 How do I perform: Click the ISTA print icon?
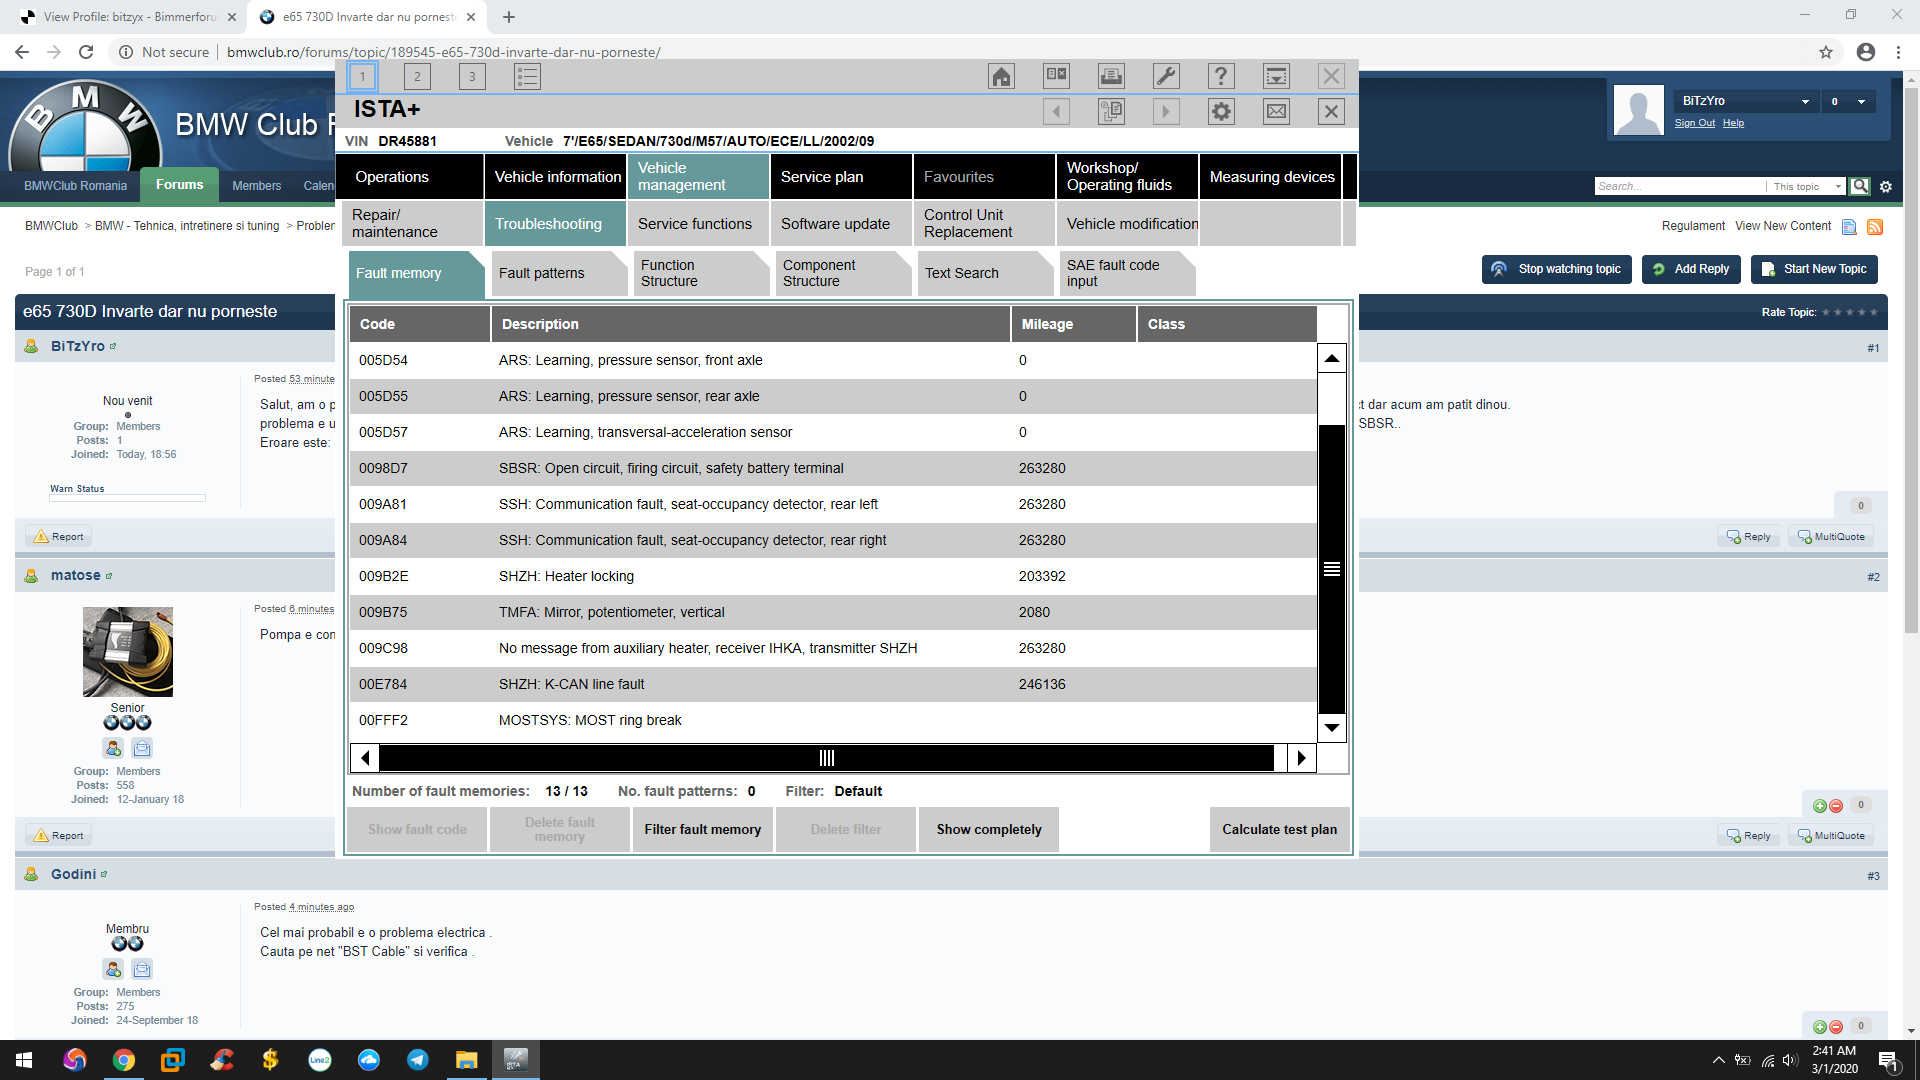click(1111, 76)
